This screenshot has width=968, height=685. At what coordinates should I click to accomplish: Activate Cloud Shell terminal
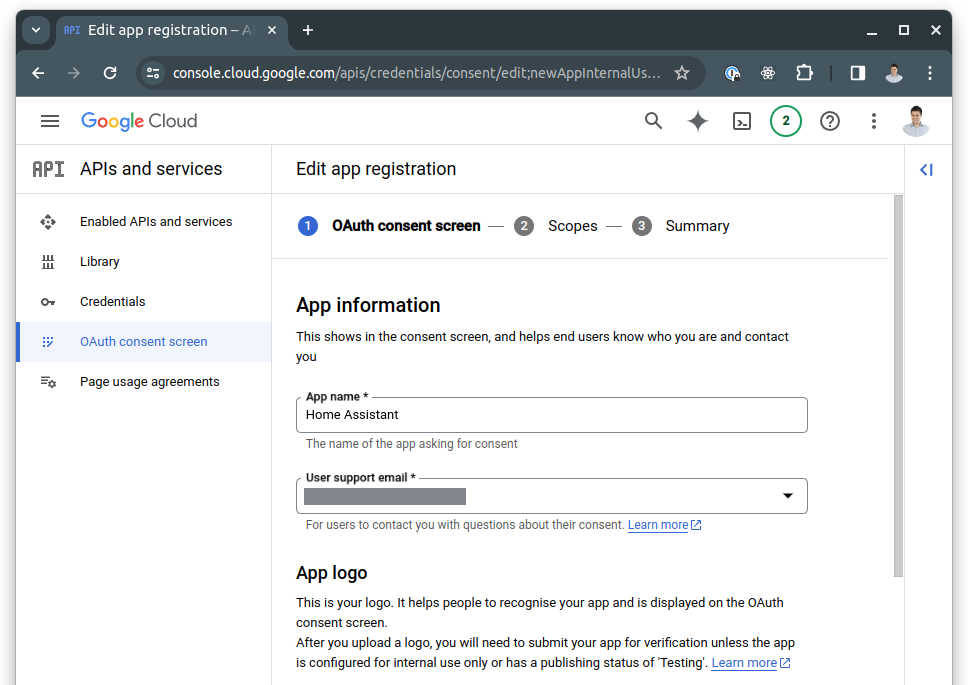(x=741, y=121)
